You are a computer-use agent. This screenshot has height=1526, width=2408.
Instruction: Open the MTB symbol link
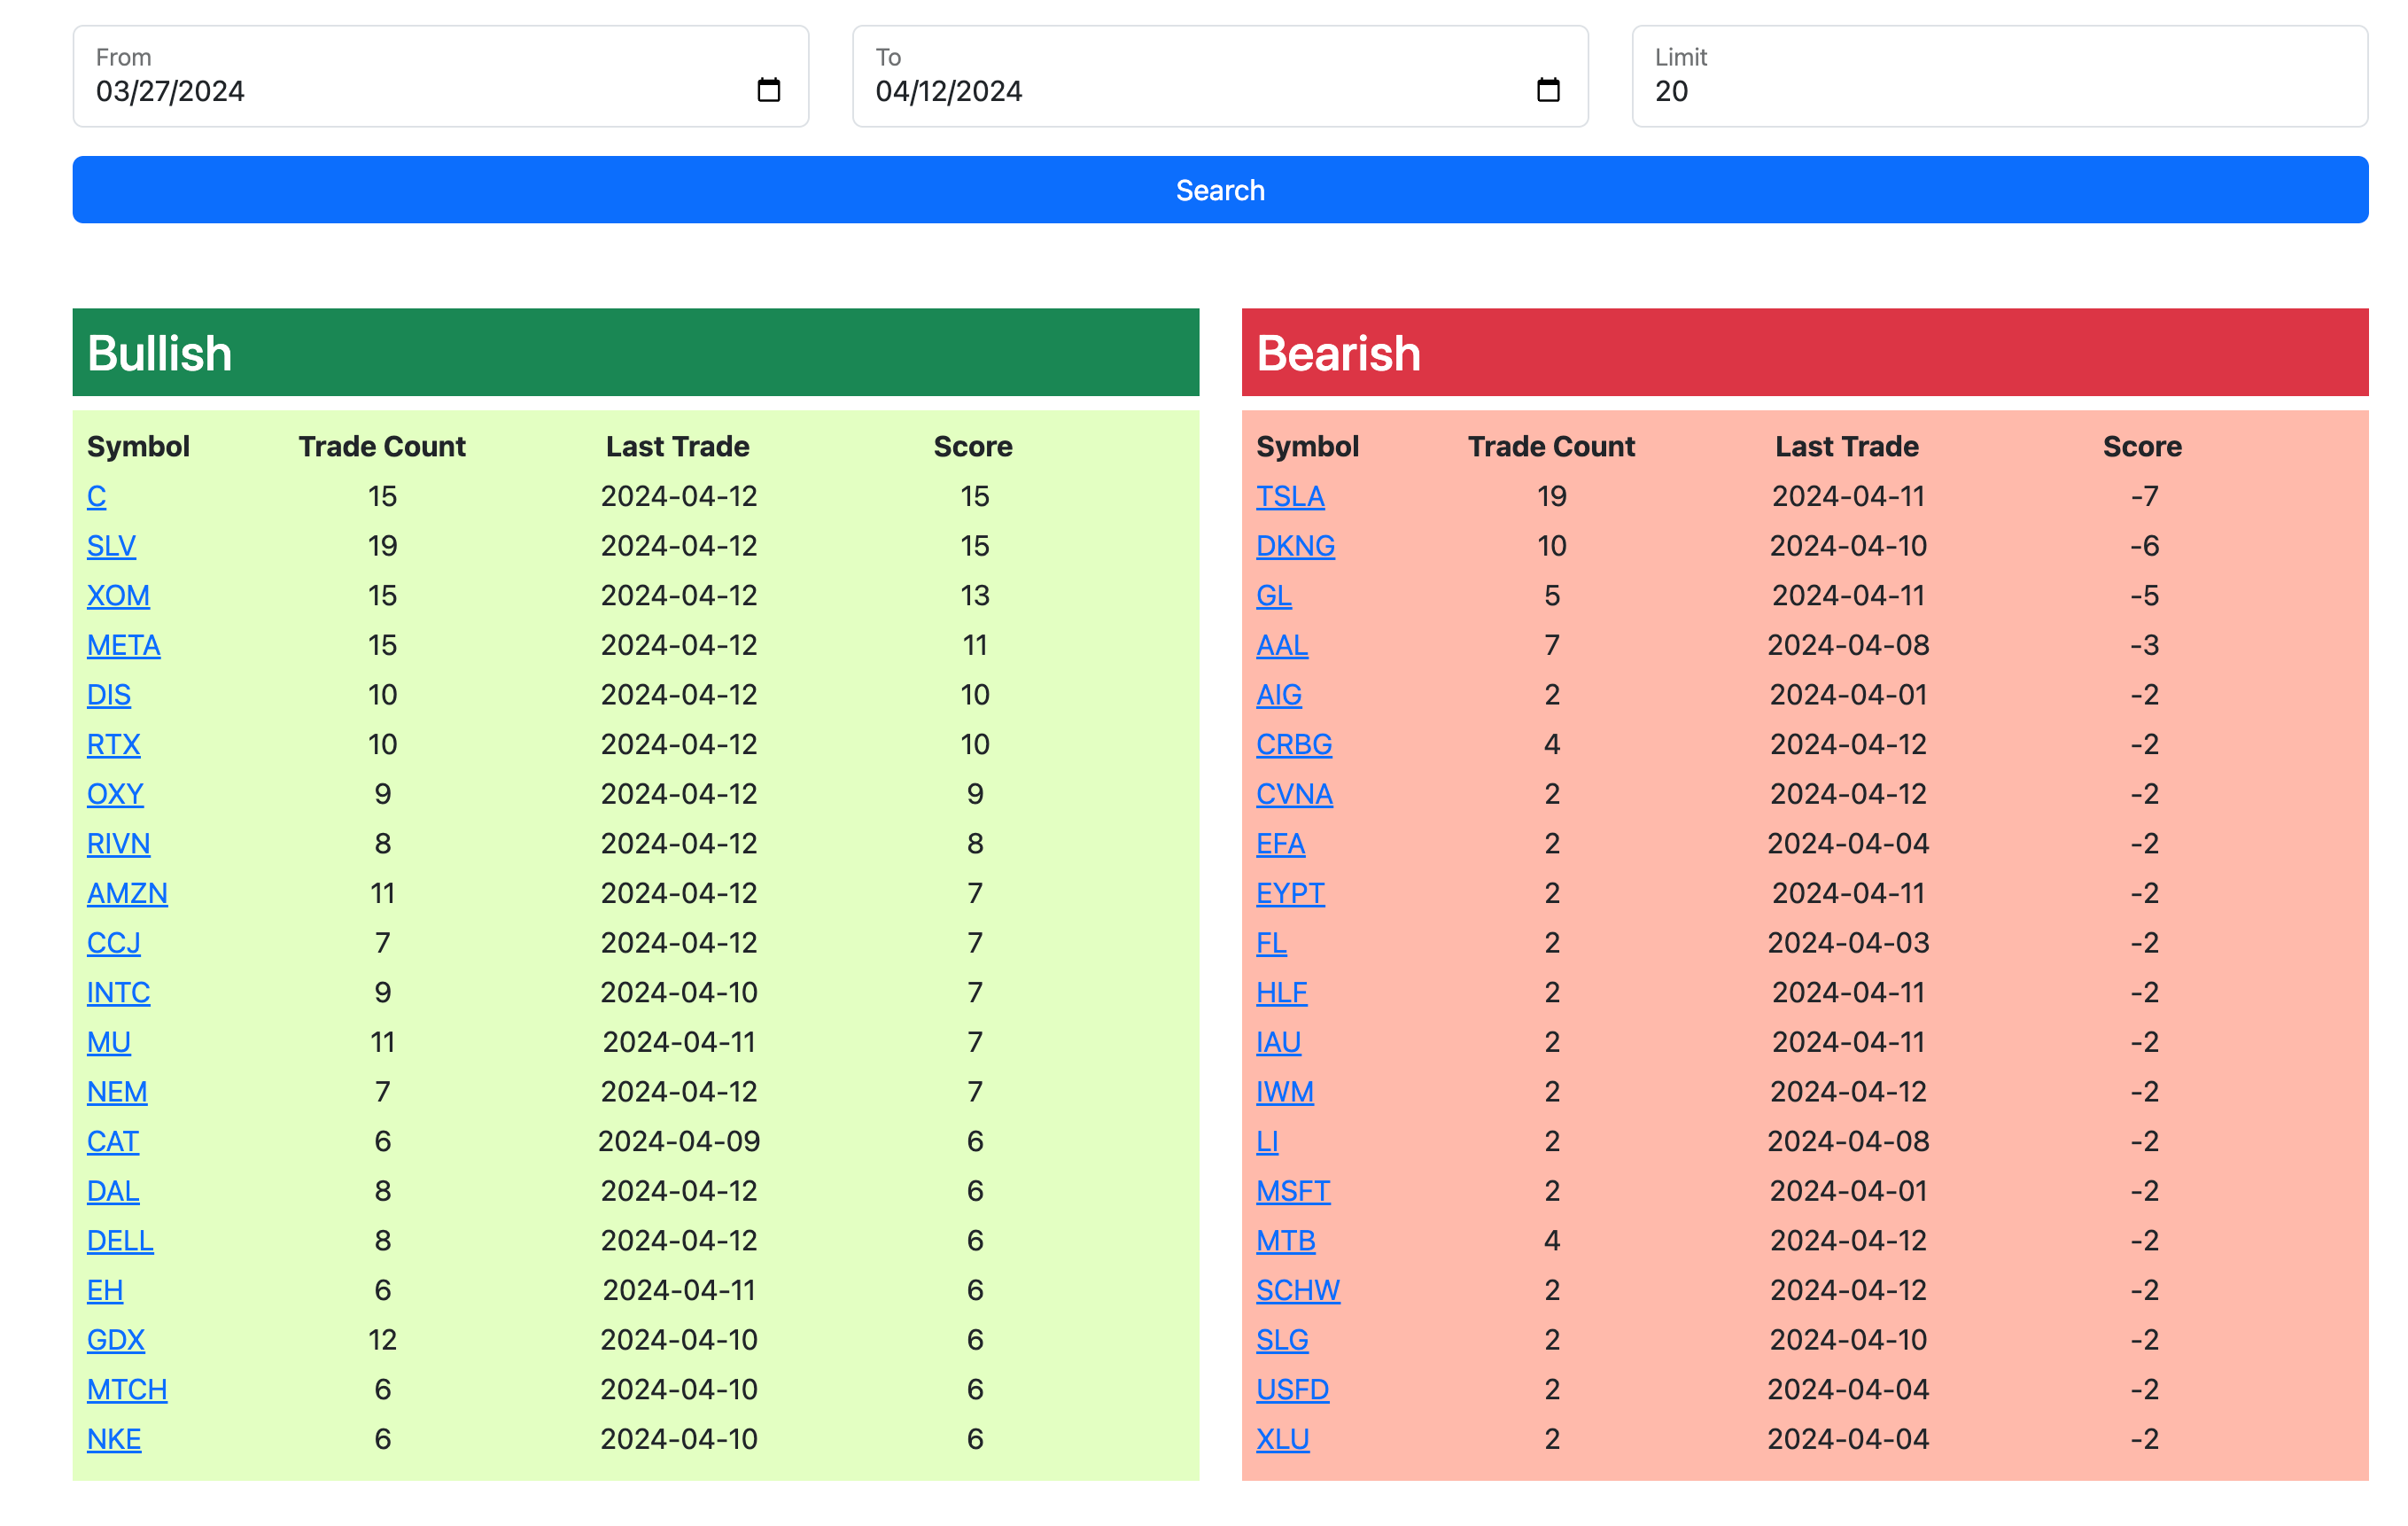1286,1241
